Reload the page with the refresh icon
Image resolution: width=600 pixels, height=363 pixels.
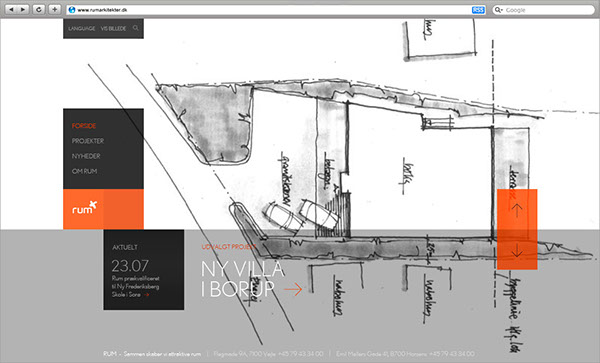pos(39,9)
